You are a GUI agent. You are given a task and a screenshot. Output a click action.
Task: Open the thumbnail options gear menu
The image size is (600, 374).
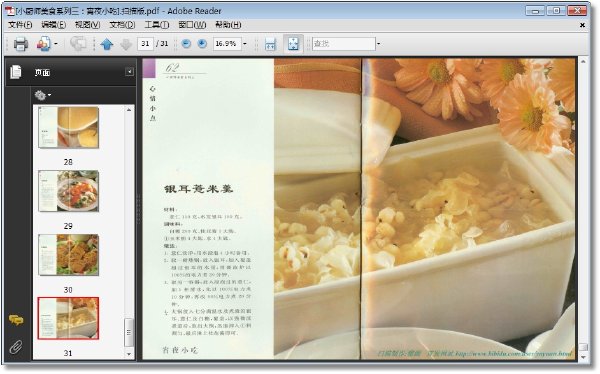click(x=43, y=95)
